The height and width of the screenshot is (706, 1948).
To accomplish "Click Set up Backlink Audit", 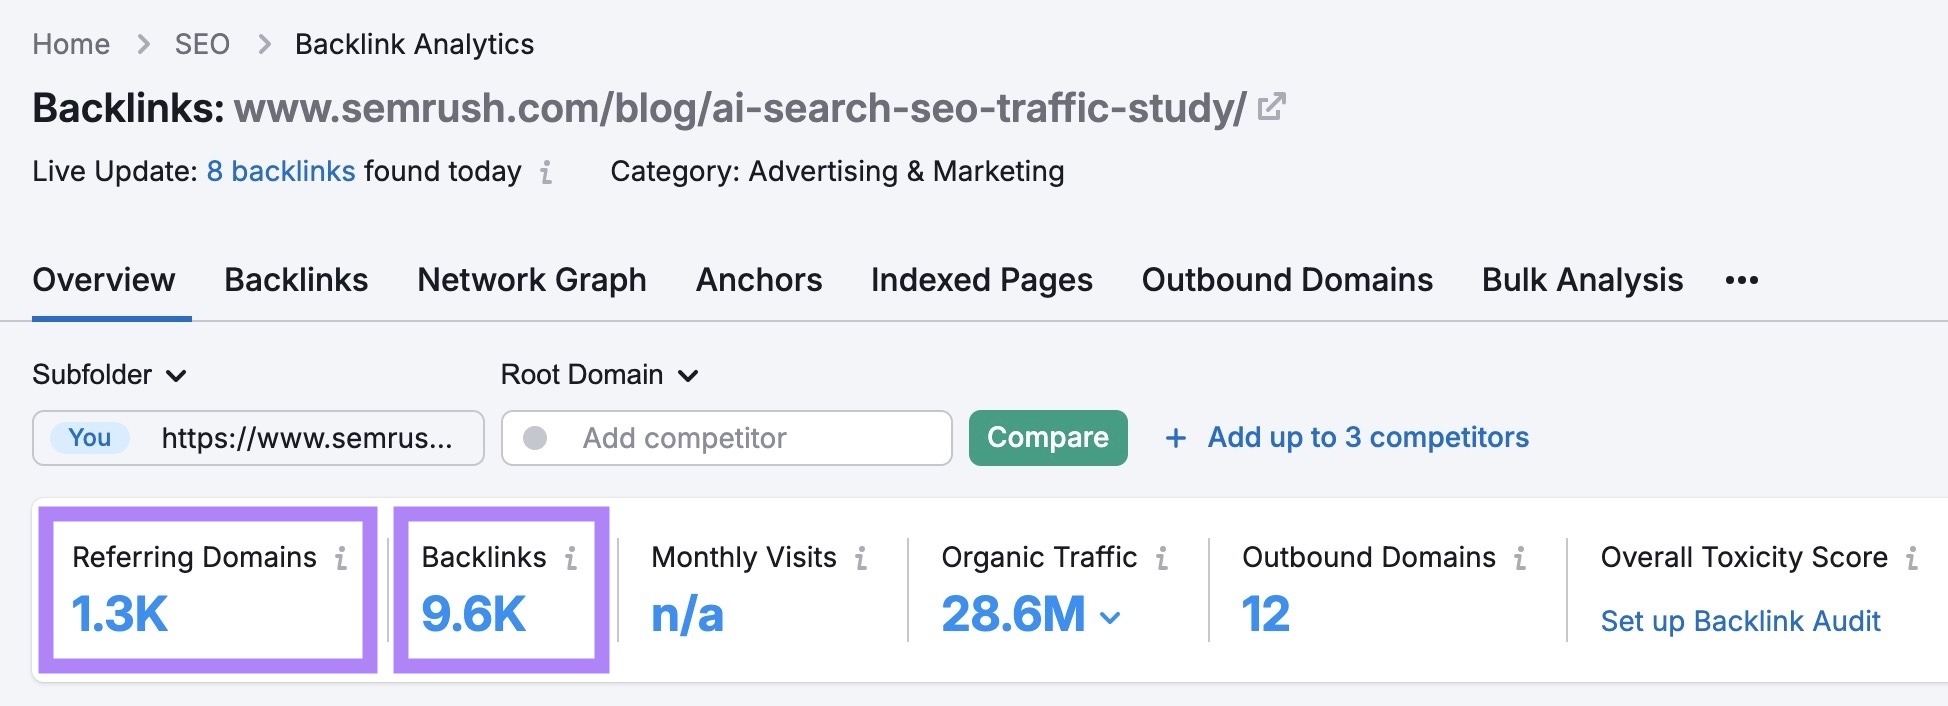I will click(1740, 620).
